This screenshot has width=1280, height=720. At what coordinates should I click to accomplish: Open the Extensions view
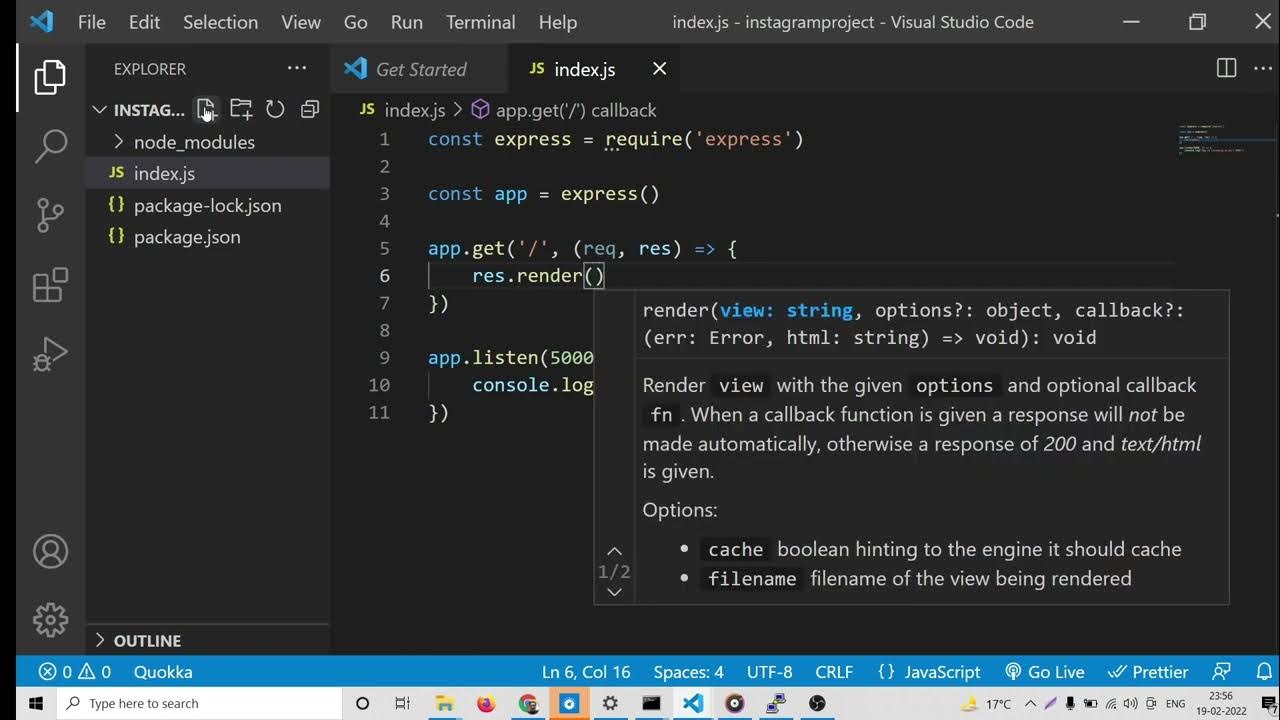[50, 285]
